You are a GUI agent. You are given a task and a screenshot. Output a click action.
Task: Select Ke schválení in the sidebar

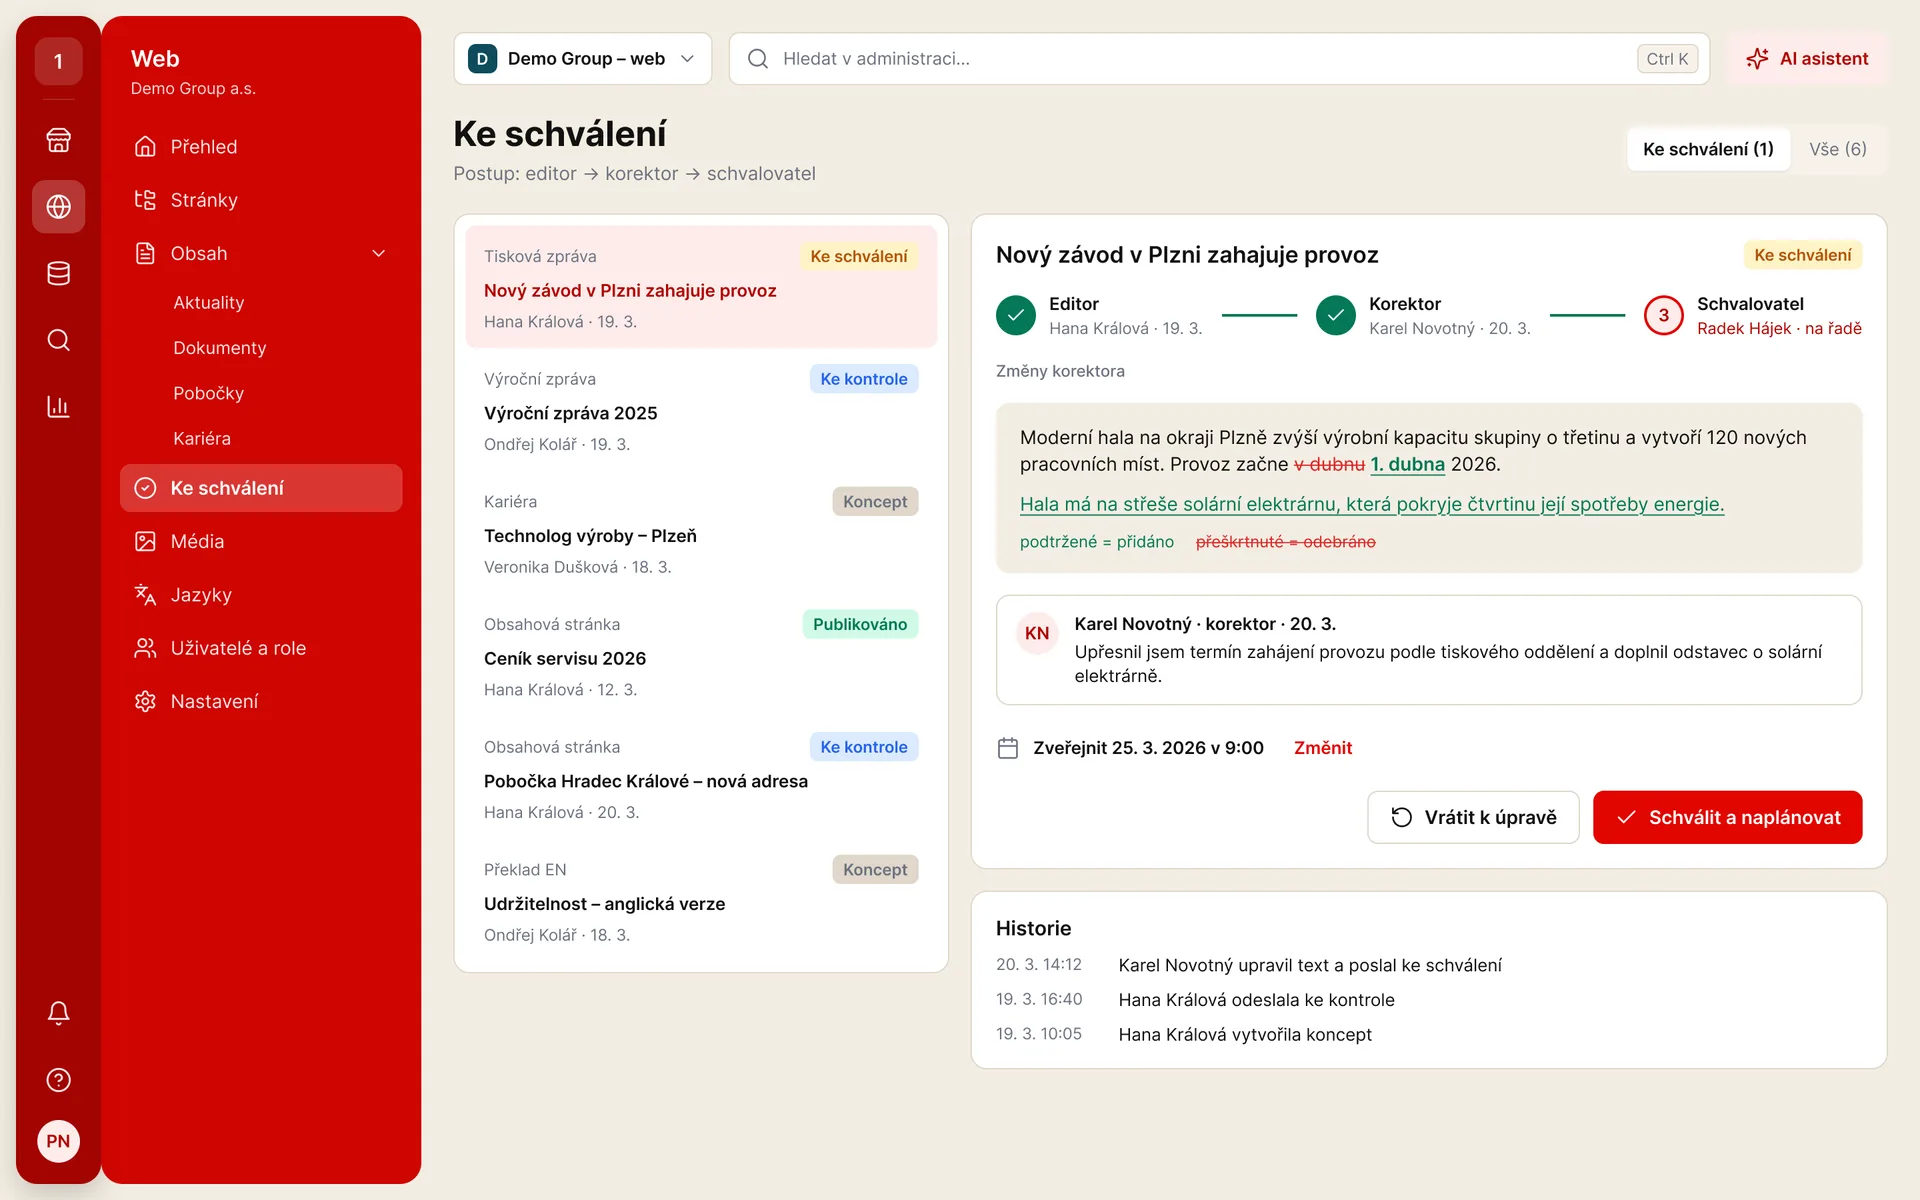point(260,488)
